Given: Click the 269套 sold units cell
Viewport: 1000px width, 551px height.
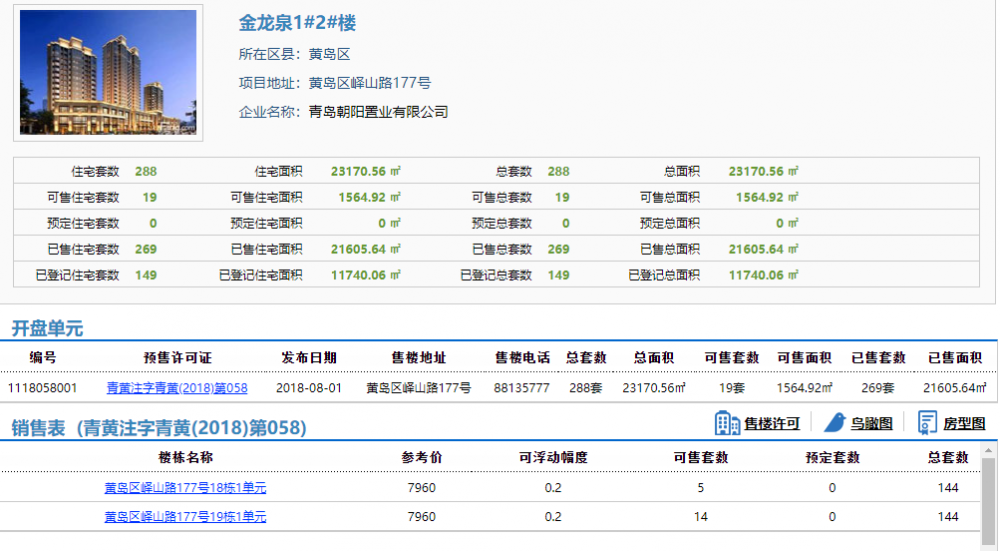Looking at the screenshot, I should (x=878, y=388).
